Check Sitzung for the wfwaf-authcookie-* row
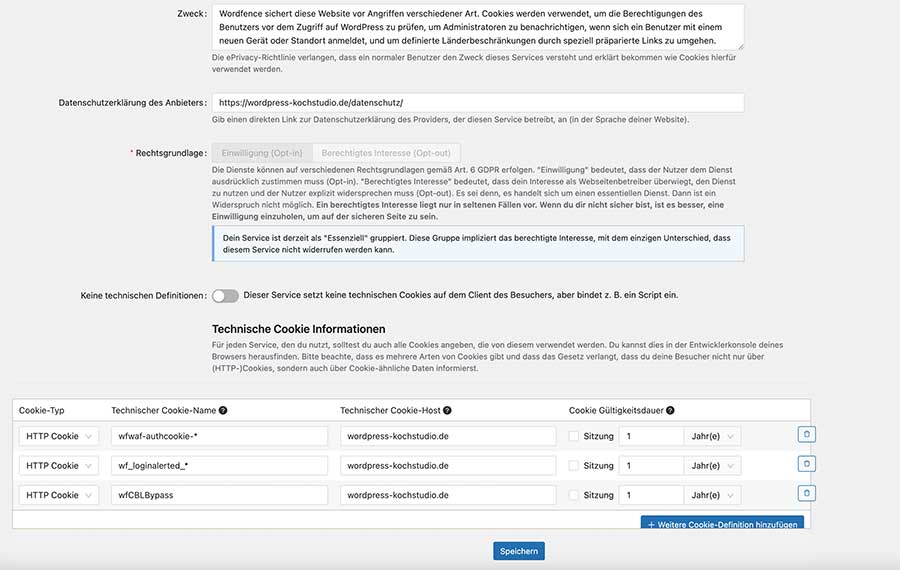Screen dimensions: 900x570 (x=574, y=437)
